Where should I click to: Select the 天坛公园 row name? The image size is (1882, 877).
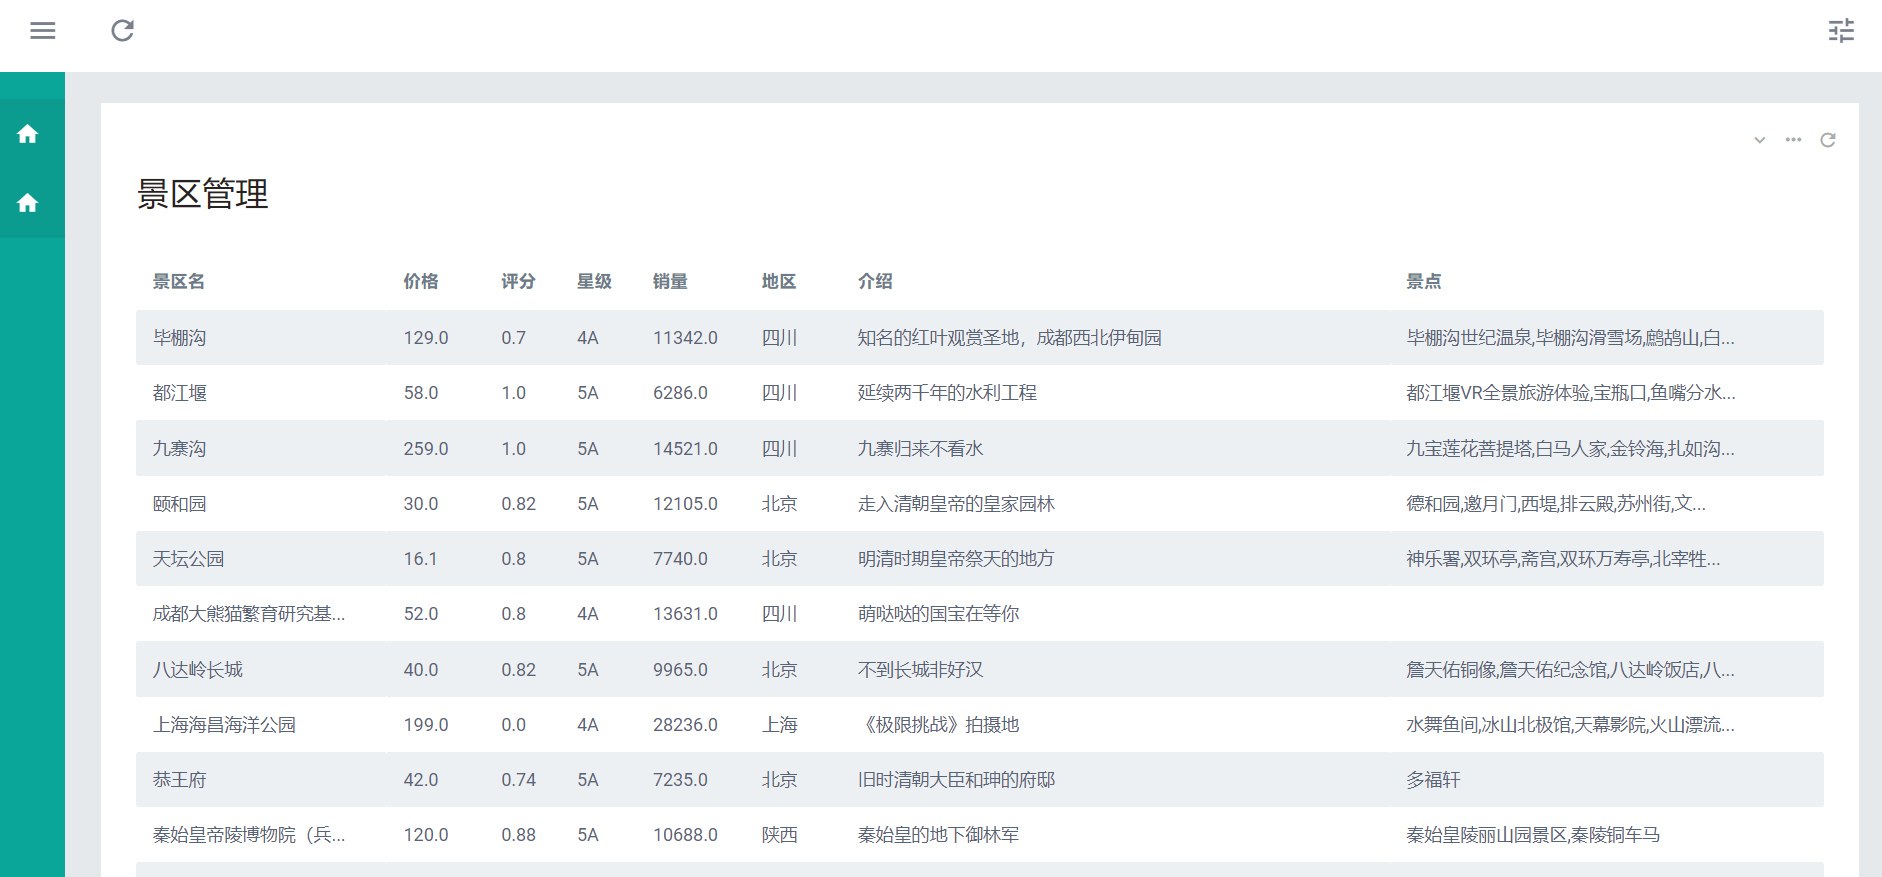[x=188, y=559]
